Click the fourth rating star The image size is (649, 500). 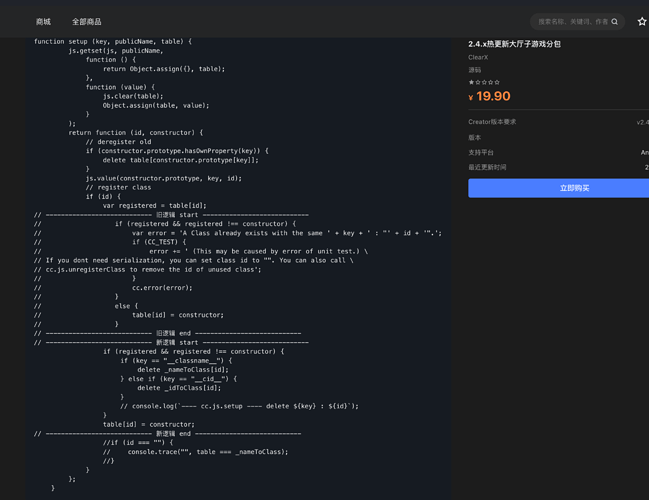point(491,83)
